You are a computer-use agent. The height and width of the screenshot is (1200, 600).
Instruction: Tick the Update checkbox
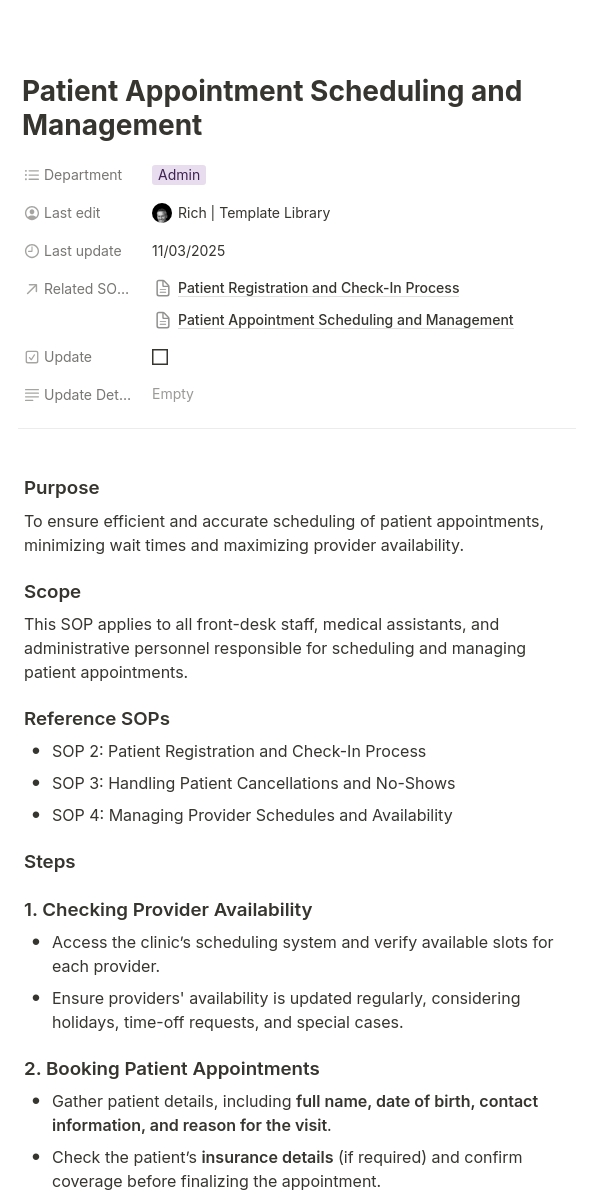[160, 357]
